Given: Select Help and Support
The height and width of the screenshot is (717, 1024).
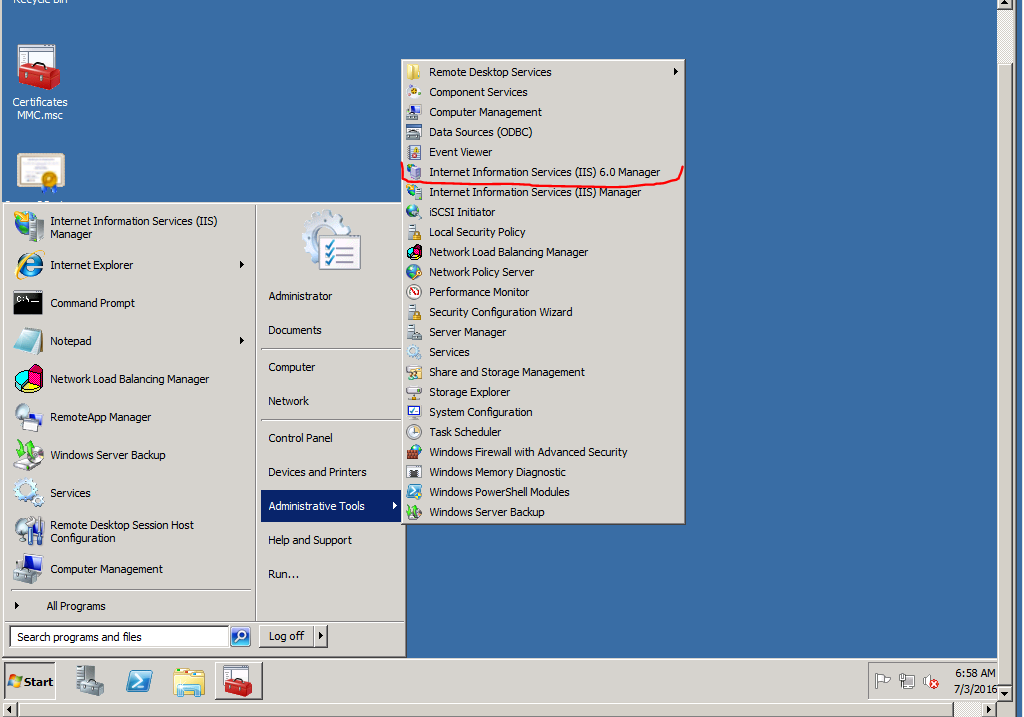Looking at the screenshot, I should click(310, 540).
